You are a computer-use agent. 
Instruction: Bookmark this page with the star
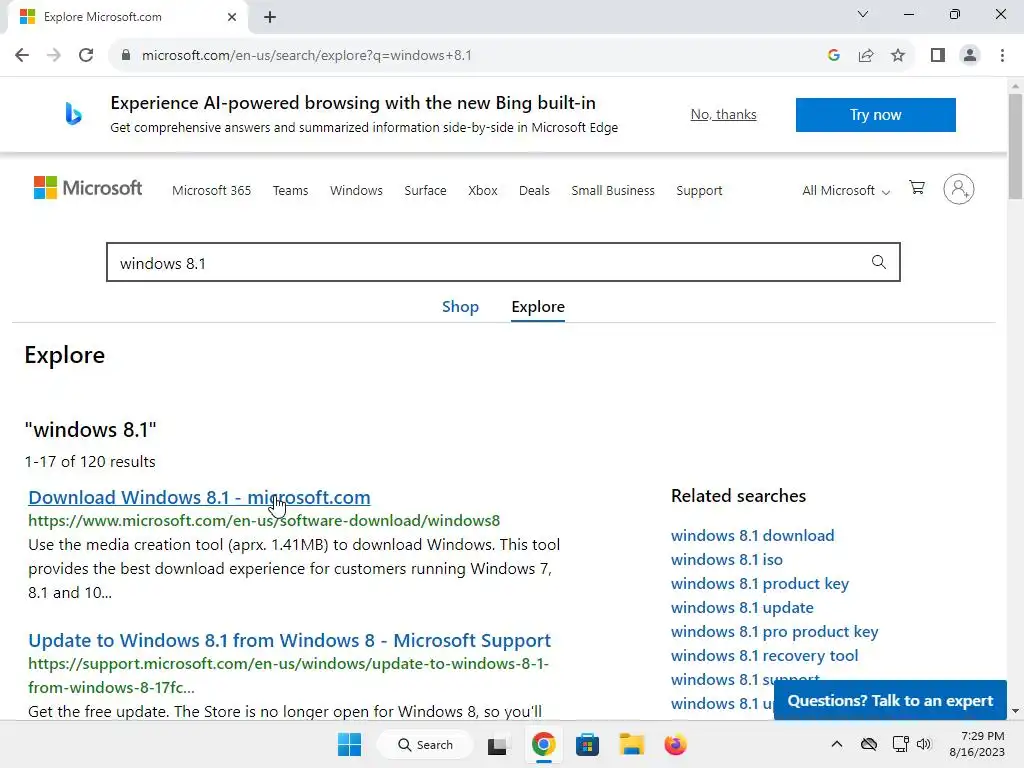898,56
